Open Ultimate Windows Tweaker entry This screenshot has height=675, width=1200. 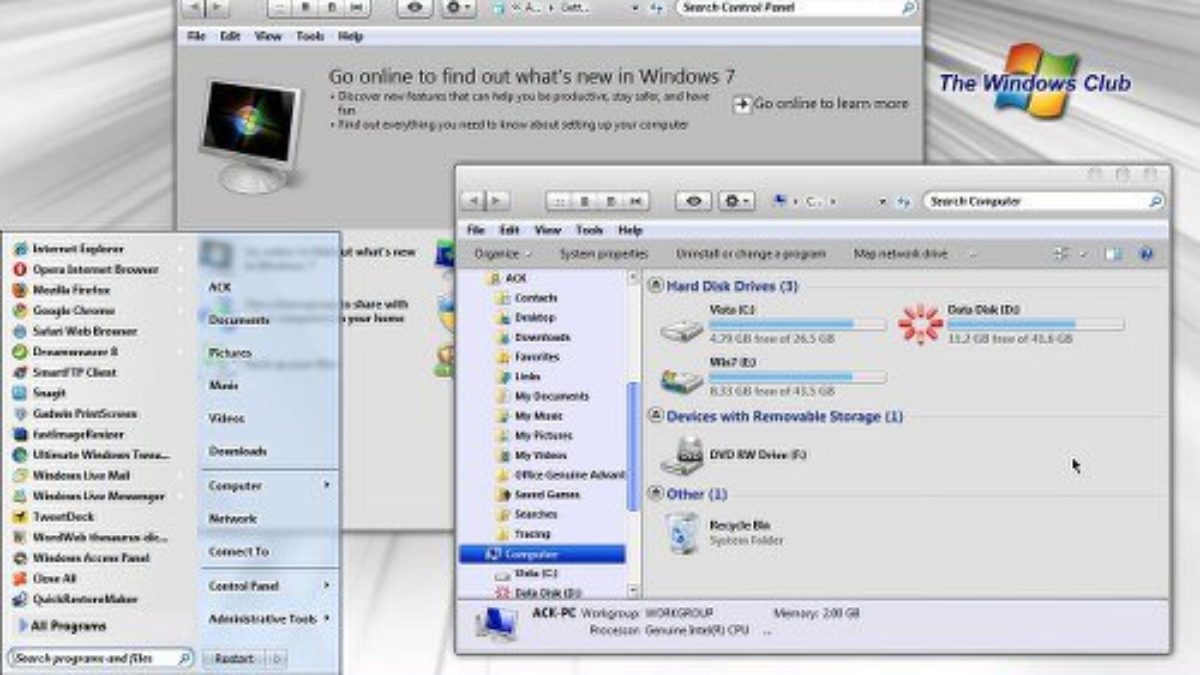(90, 455)
